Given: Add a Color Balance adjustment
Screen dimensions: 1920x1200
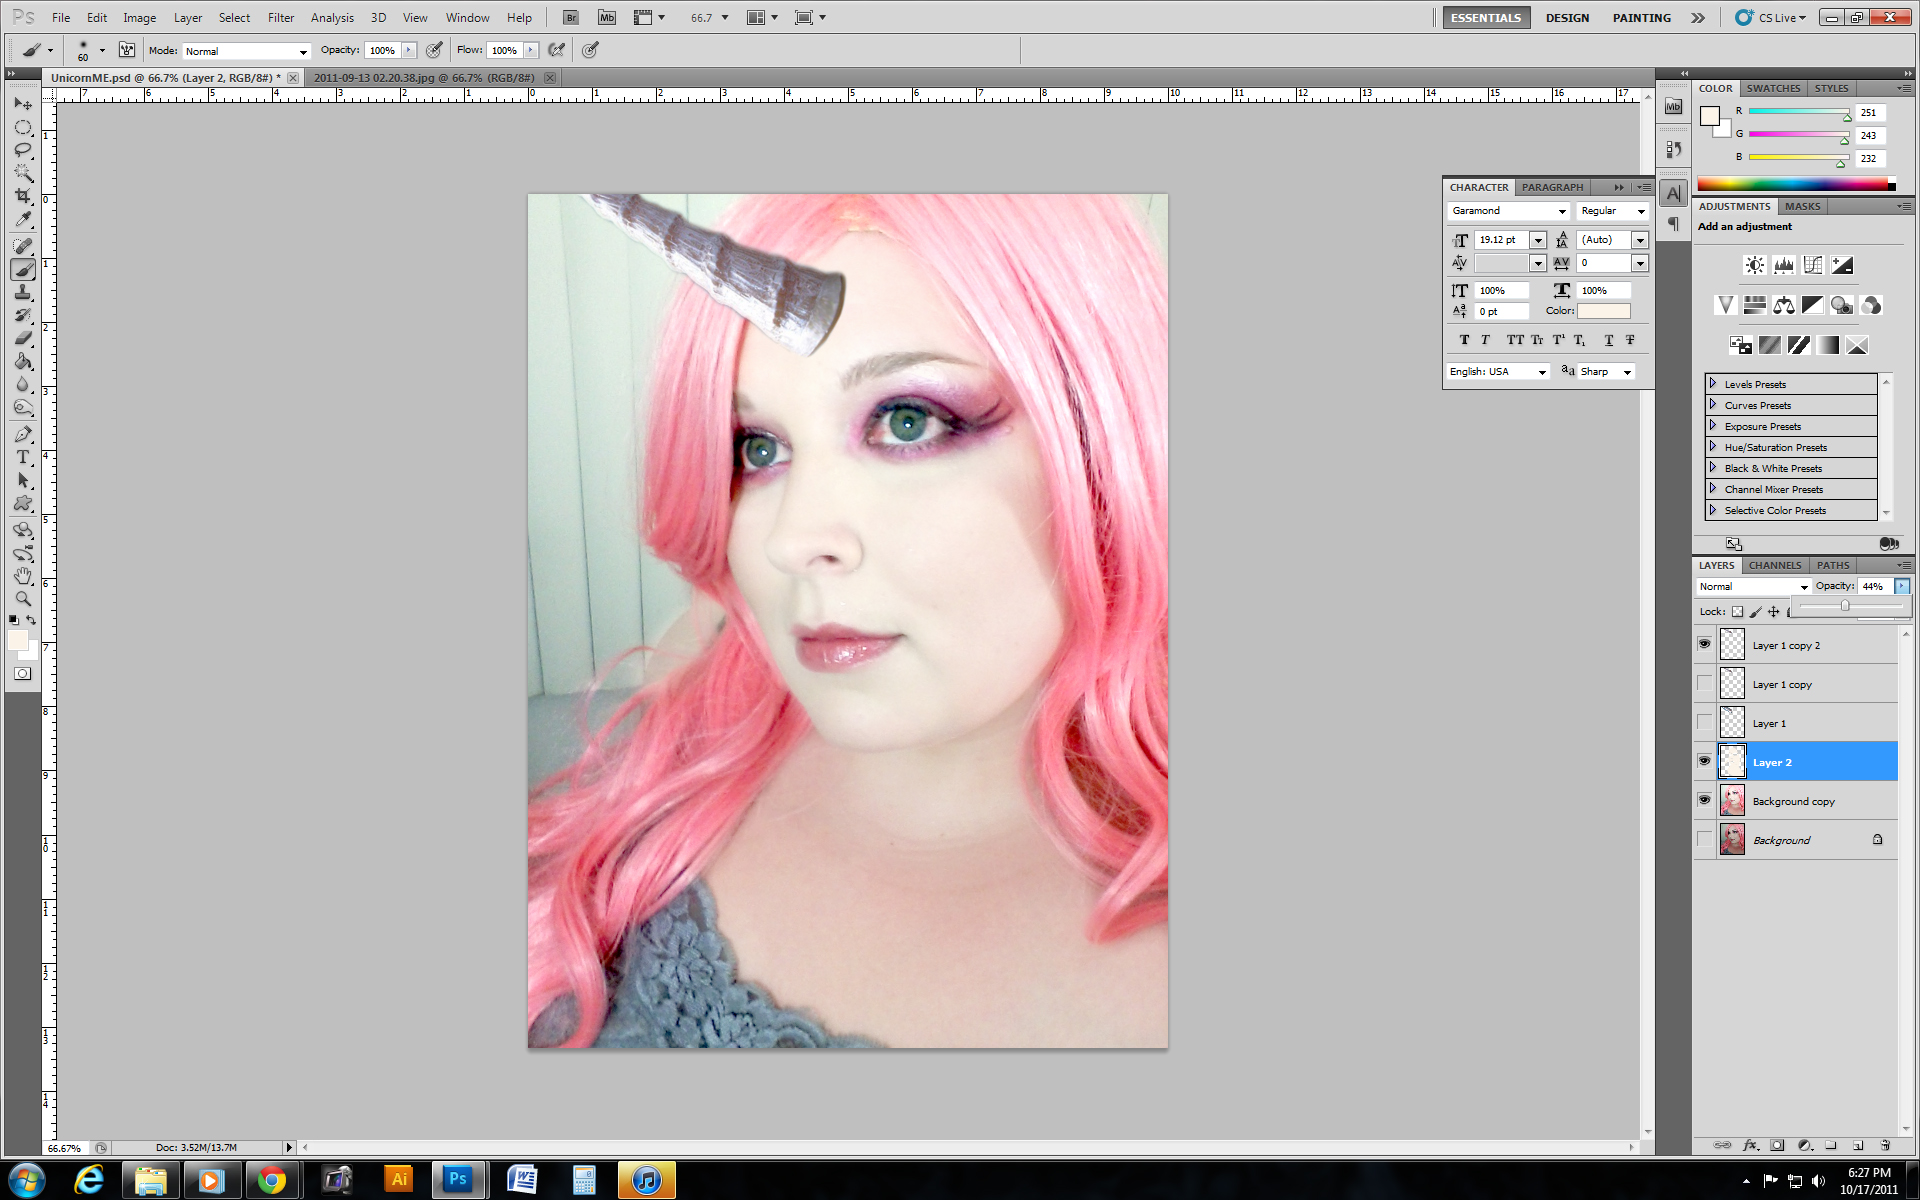Looking at the screenshot, I should click(x=1783, y=305).
